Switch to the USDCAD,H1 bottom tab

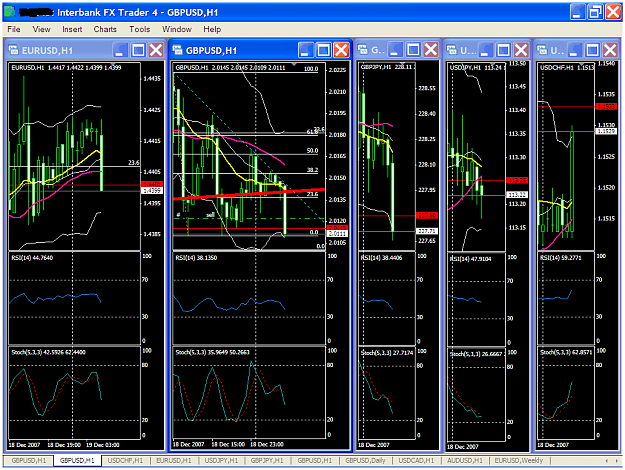coord(417,460)
